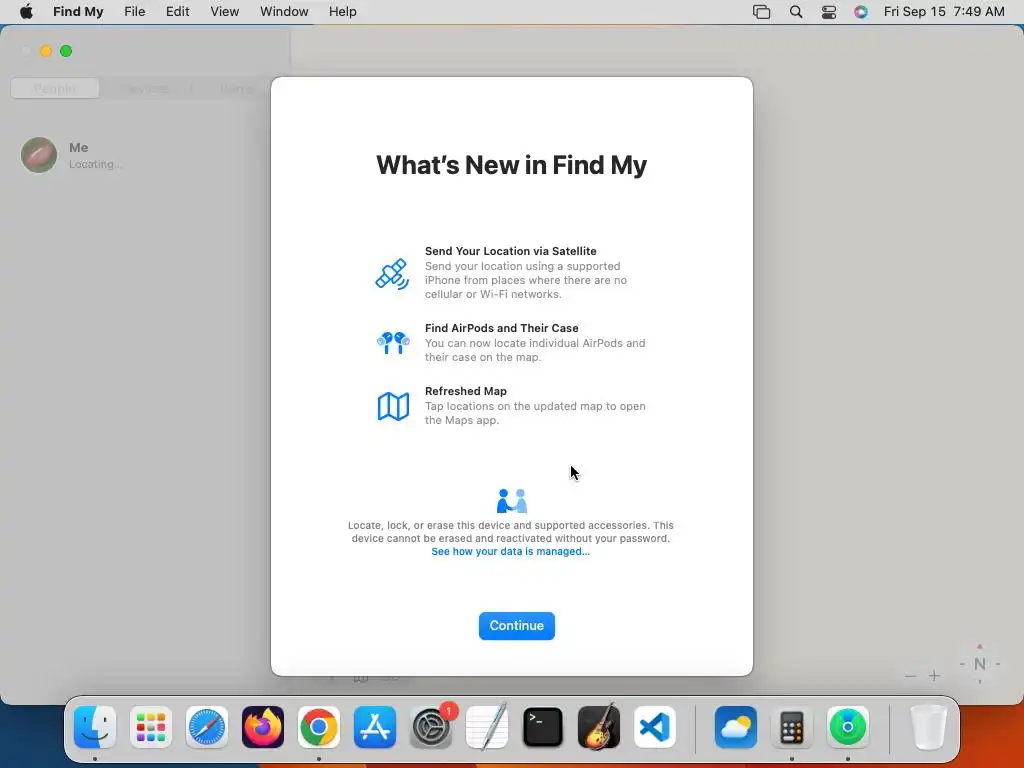Open Launchpad from the Dock

151,727
